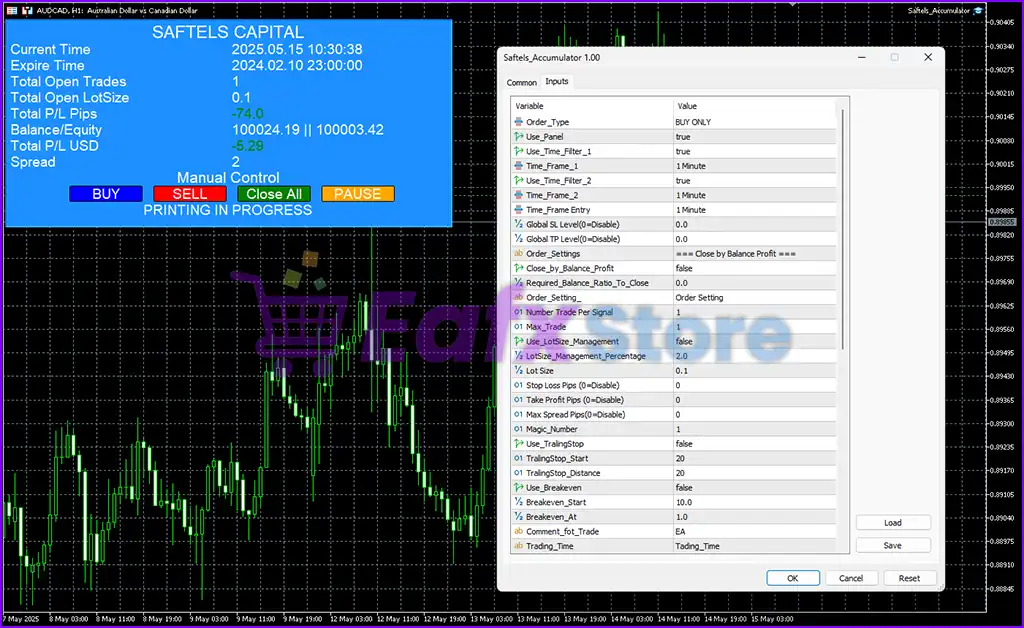The width and height of the screenshot is (1024, 628).
Task: Click the Use_Time_Filter_2 row icon
Action: coord(519,180)
